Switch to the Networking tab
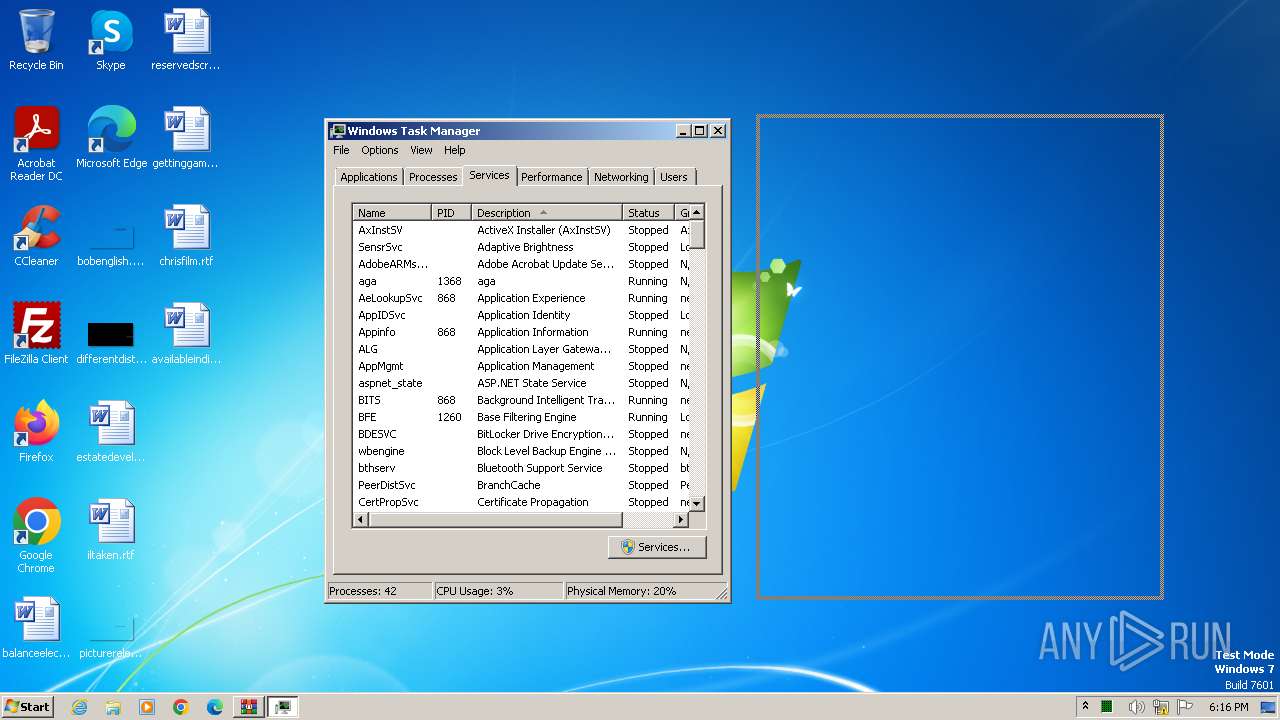Screen dimensions: 1280x720 pyautogui.click(x=621, y=177)
